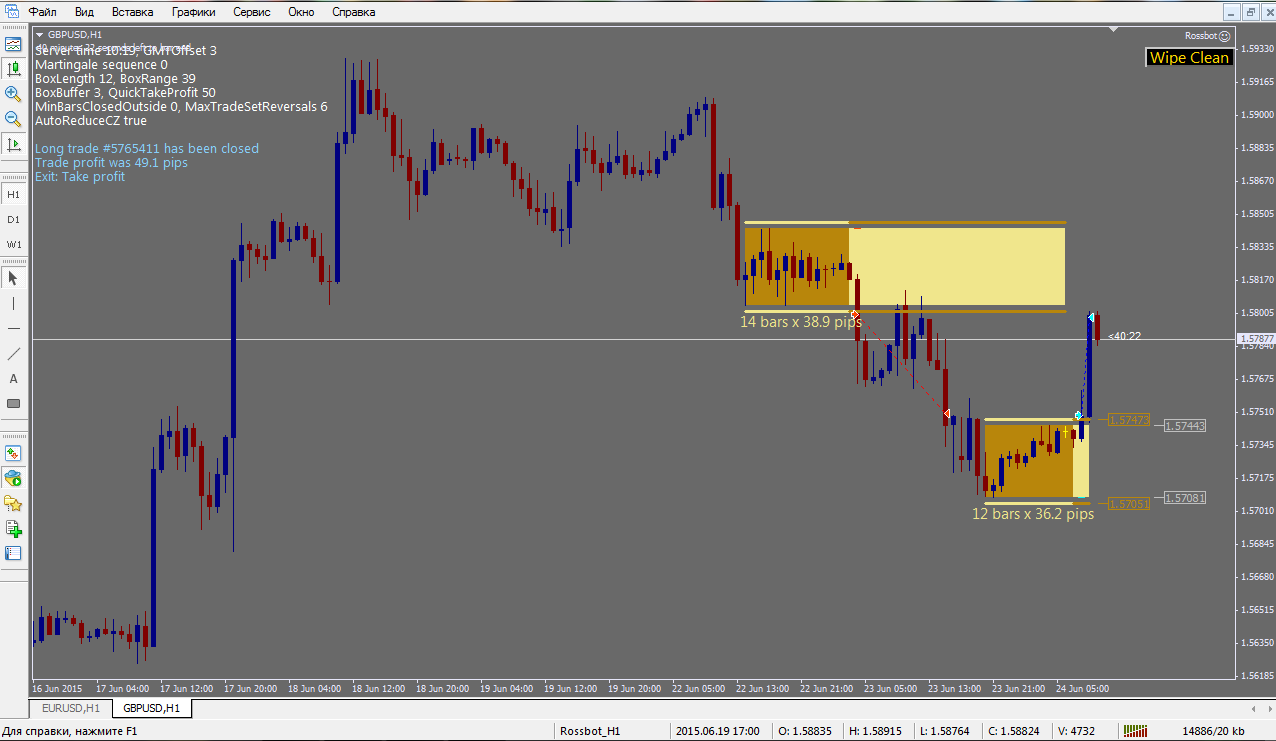The height and width of the screenshot is (741, 1276).
Task: Switch to the GBPUSD,H1 chart tab
Action: (x=152, y=708)
